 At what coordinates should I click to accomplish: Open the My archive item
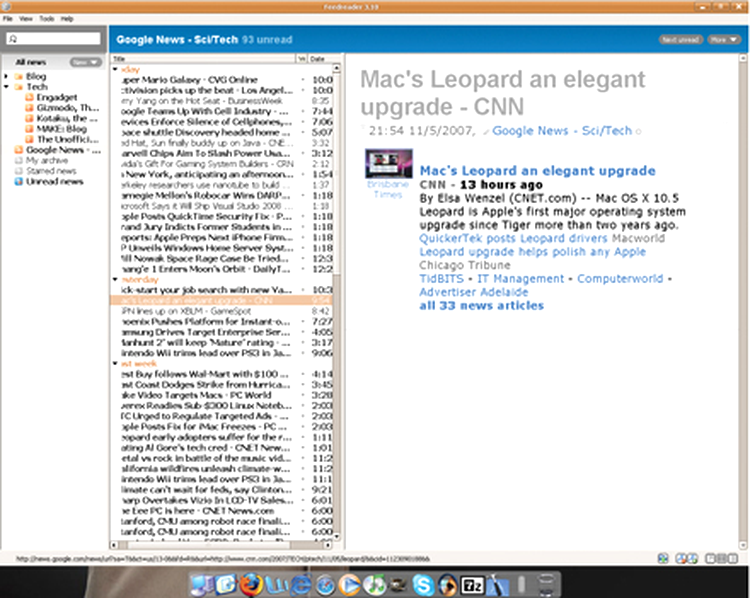click(47, 160)
